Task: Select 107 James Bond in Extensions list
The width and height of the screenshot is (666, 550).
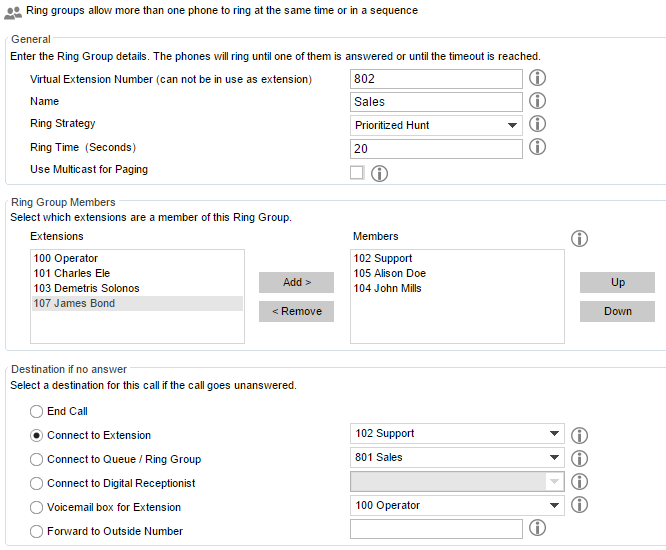Action: 137,303
